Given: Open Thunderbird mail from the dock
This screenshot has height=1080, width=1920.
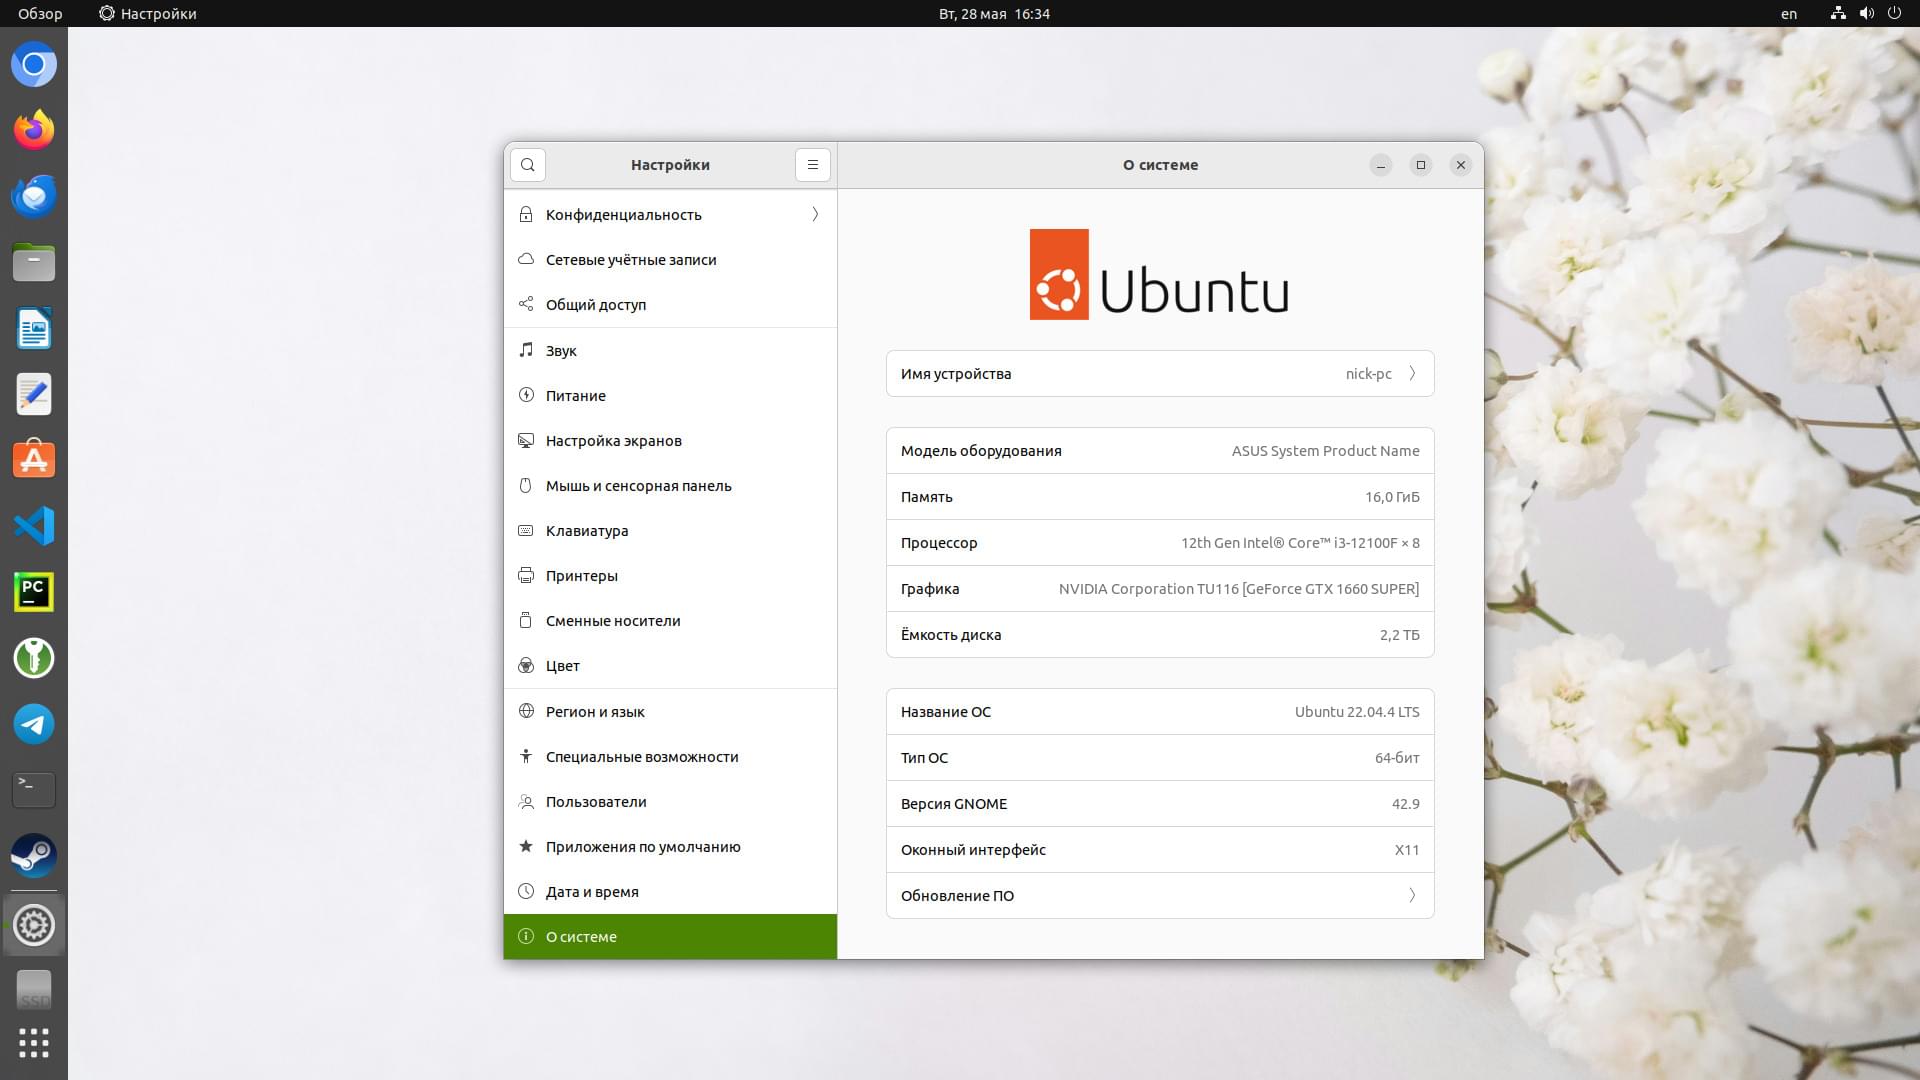Looking at the screenshot, I should (34, 196).
